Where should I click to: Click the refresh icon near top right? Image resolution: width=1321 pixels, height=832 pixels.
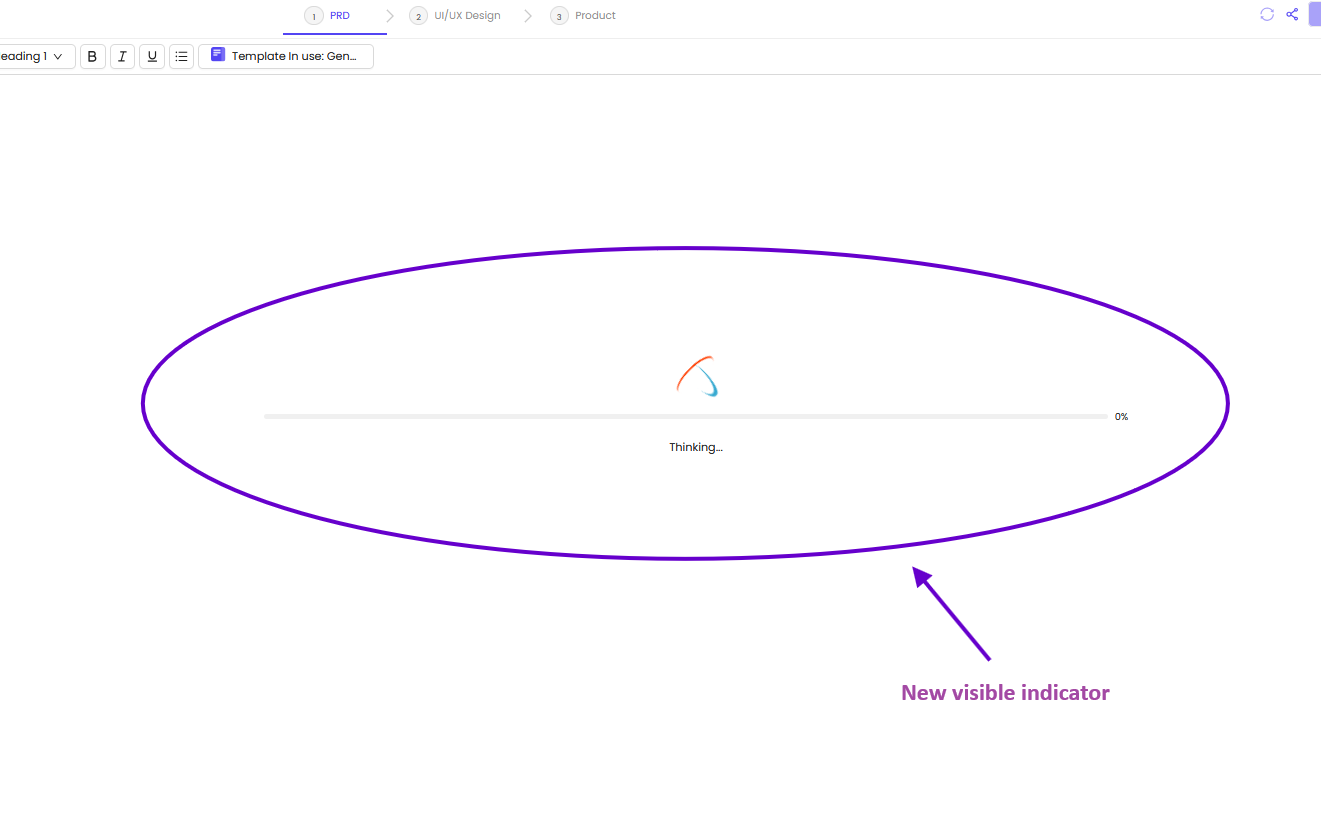click(x=1267, y=14)
